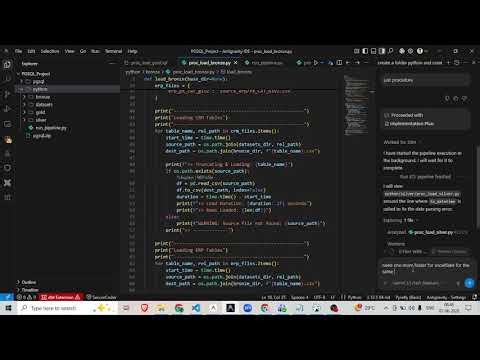
Task: Open chat history icon in agent panel
Action: [457, 63]
